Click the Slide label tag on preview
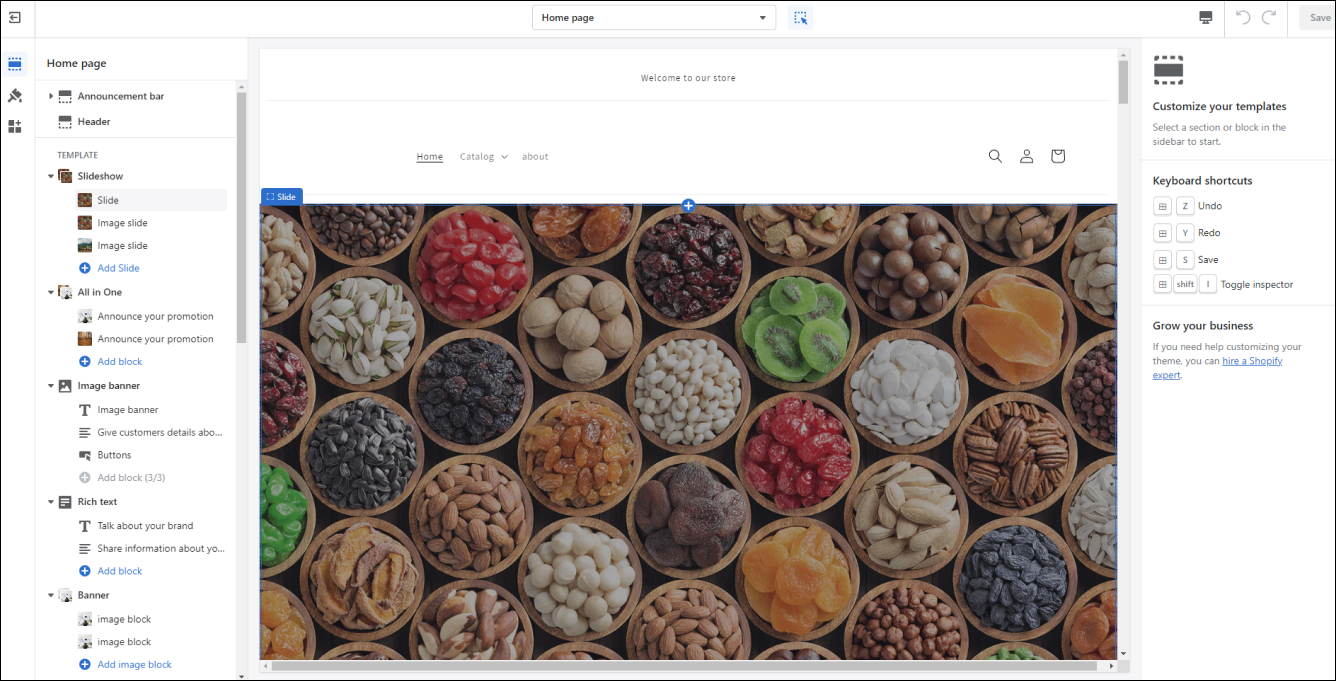Image resolution: width=1336 pixels, height=681 pixels. 281,197
